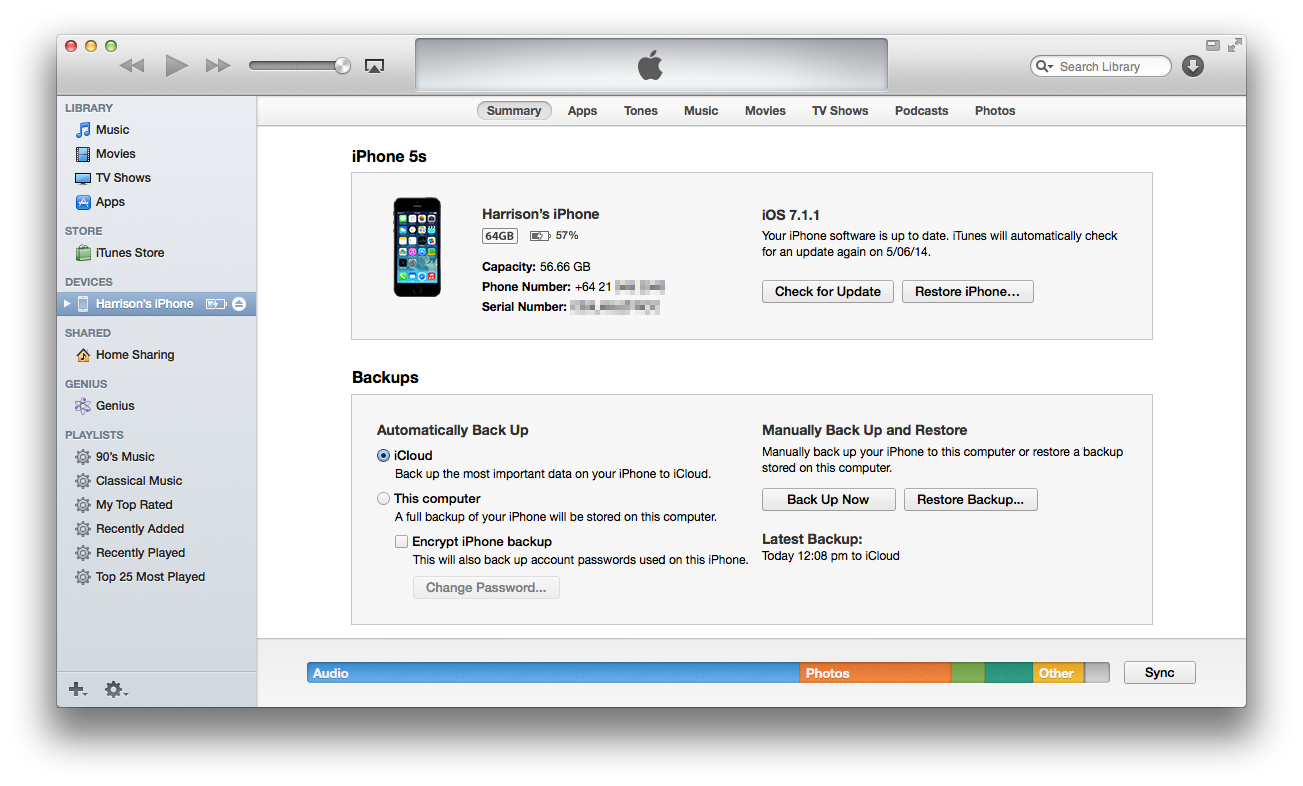Open Home Sharing from sidebar
This screenshot has height=786, width=1303.
(x=134, y=355)
